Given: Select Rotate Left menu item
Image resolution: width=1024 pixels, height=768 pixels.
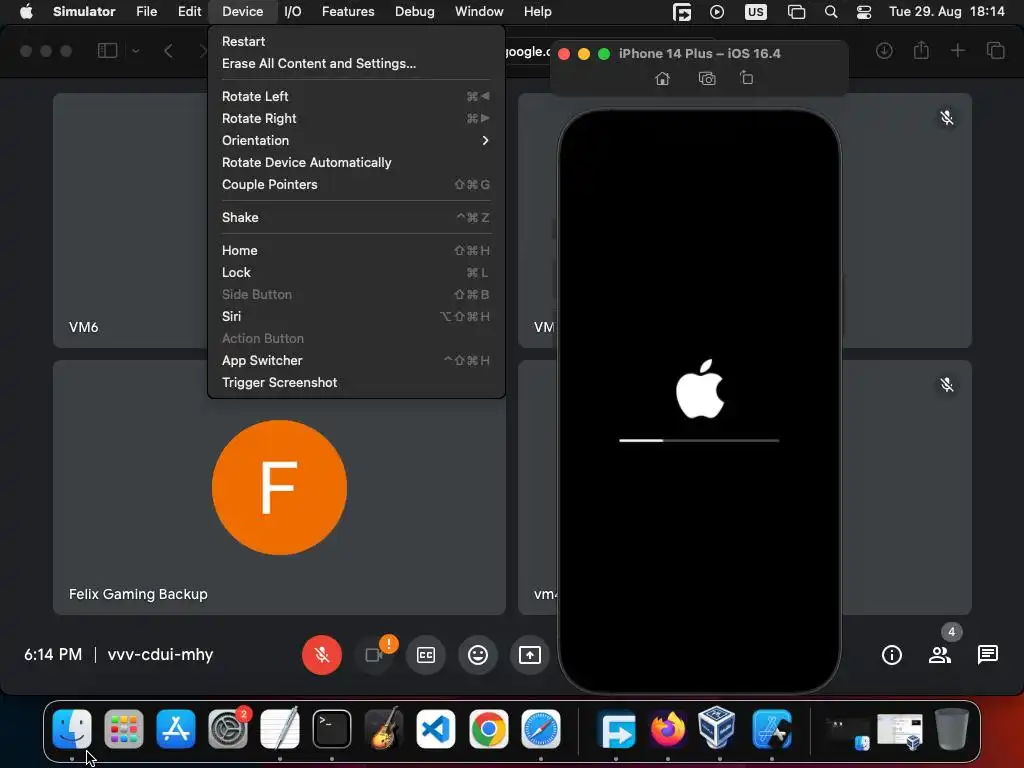Looking at the screenshot, I should click(356, 96).
